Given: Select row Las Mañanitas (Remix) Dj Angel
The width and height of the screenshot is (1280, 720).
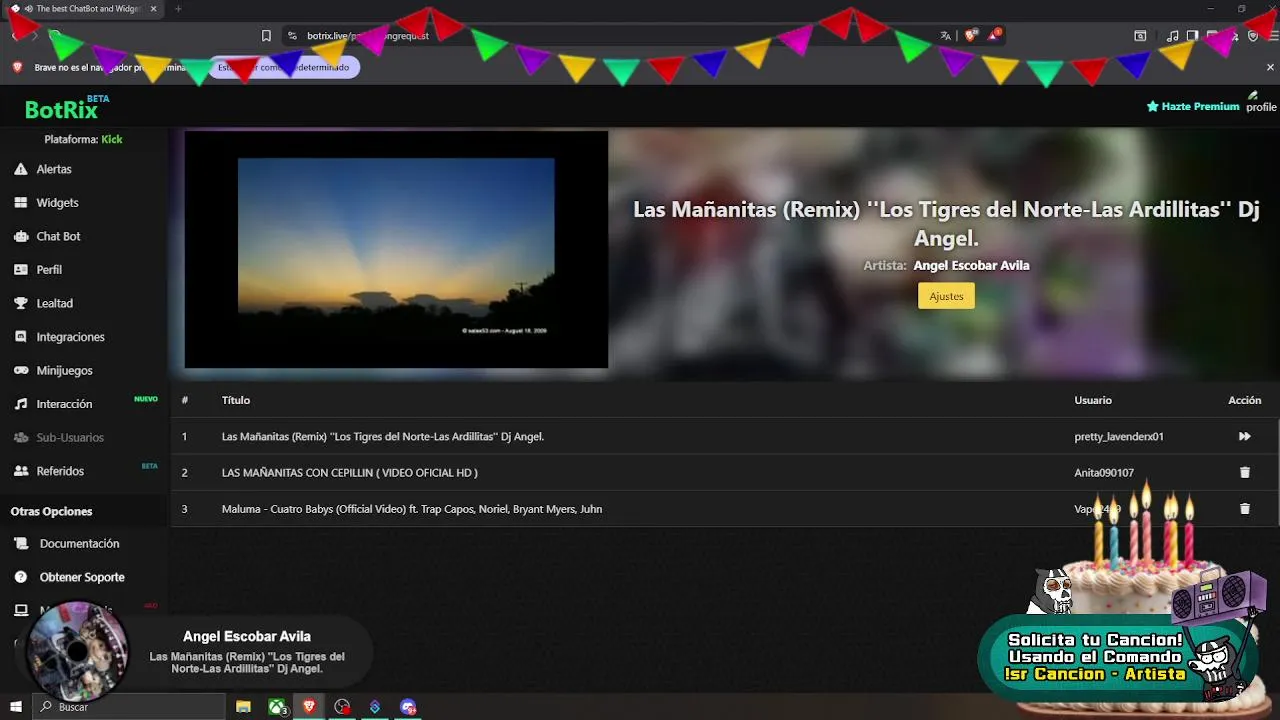Looking at the screenshot, I should (x=725, y=436).
